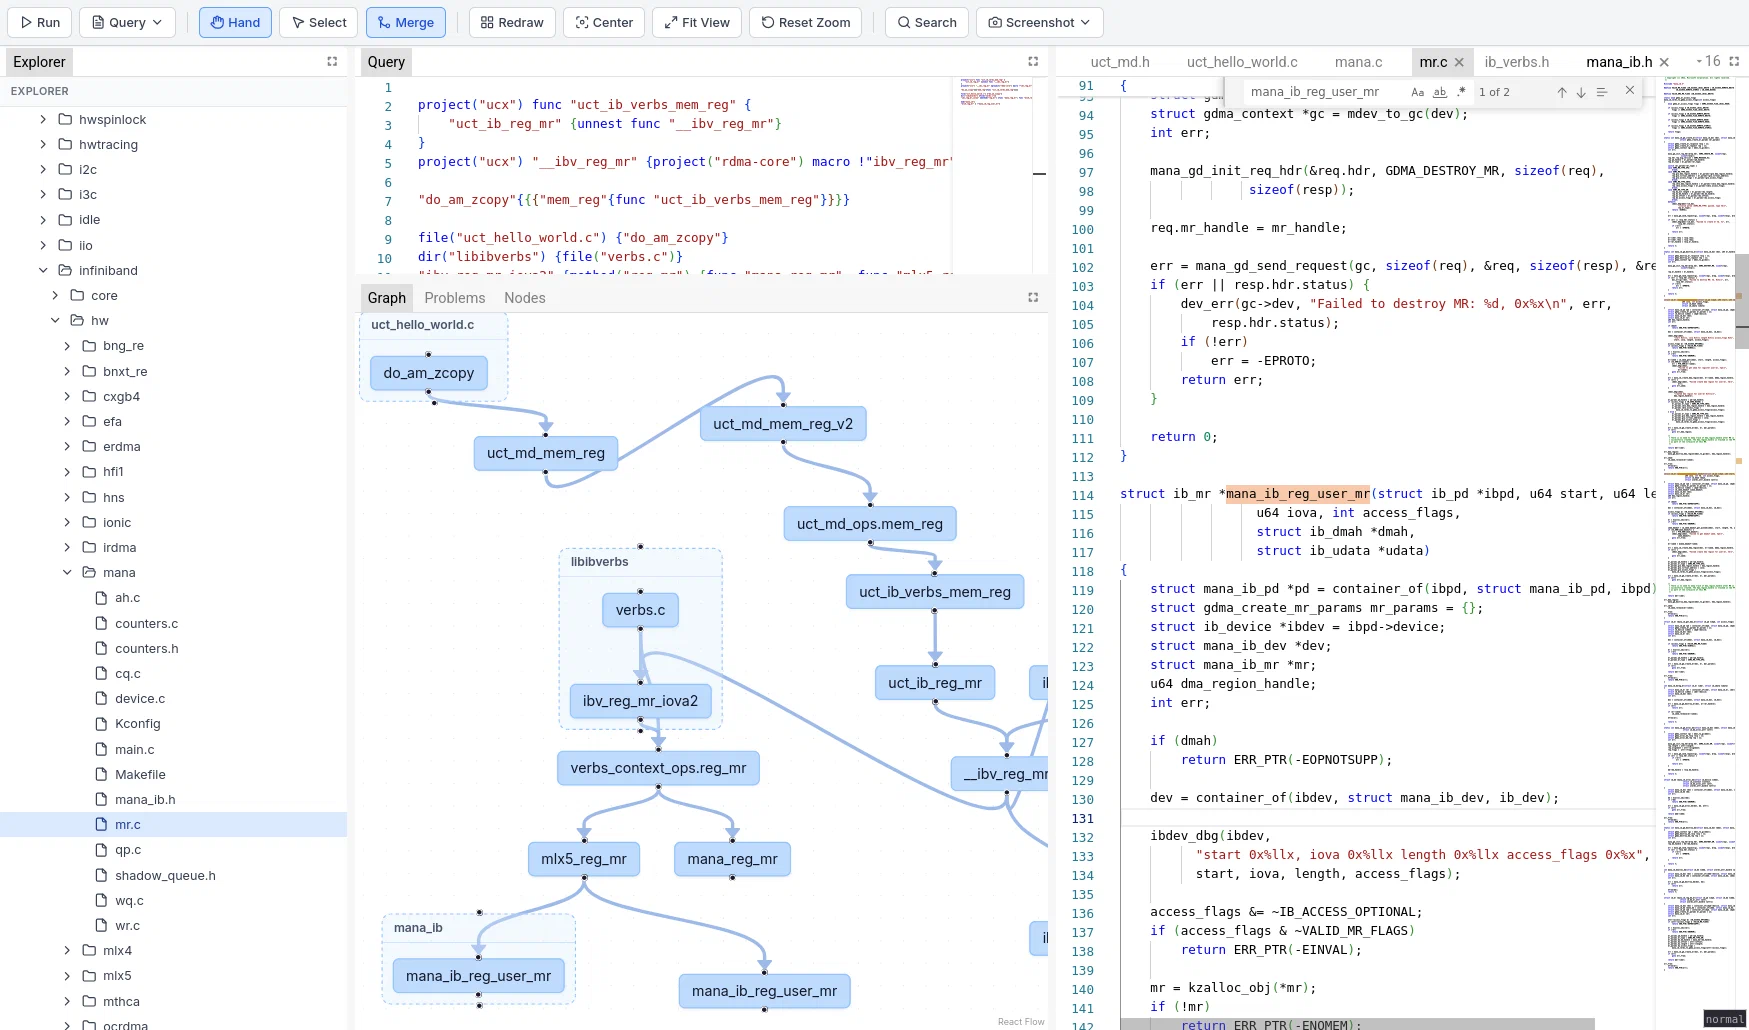Open the Nodes tab

[x=525, y=298]
